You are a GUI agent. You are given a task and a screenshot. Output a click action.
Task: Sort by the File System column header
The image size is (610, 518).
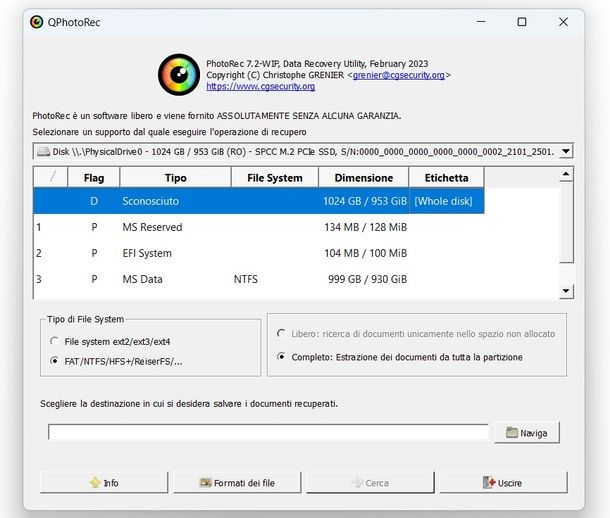click(275, 178)
